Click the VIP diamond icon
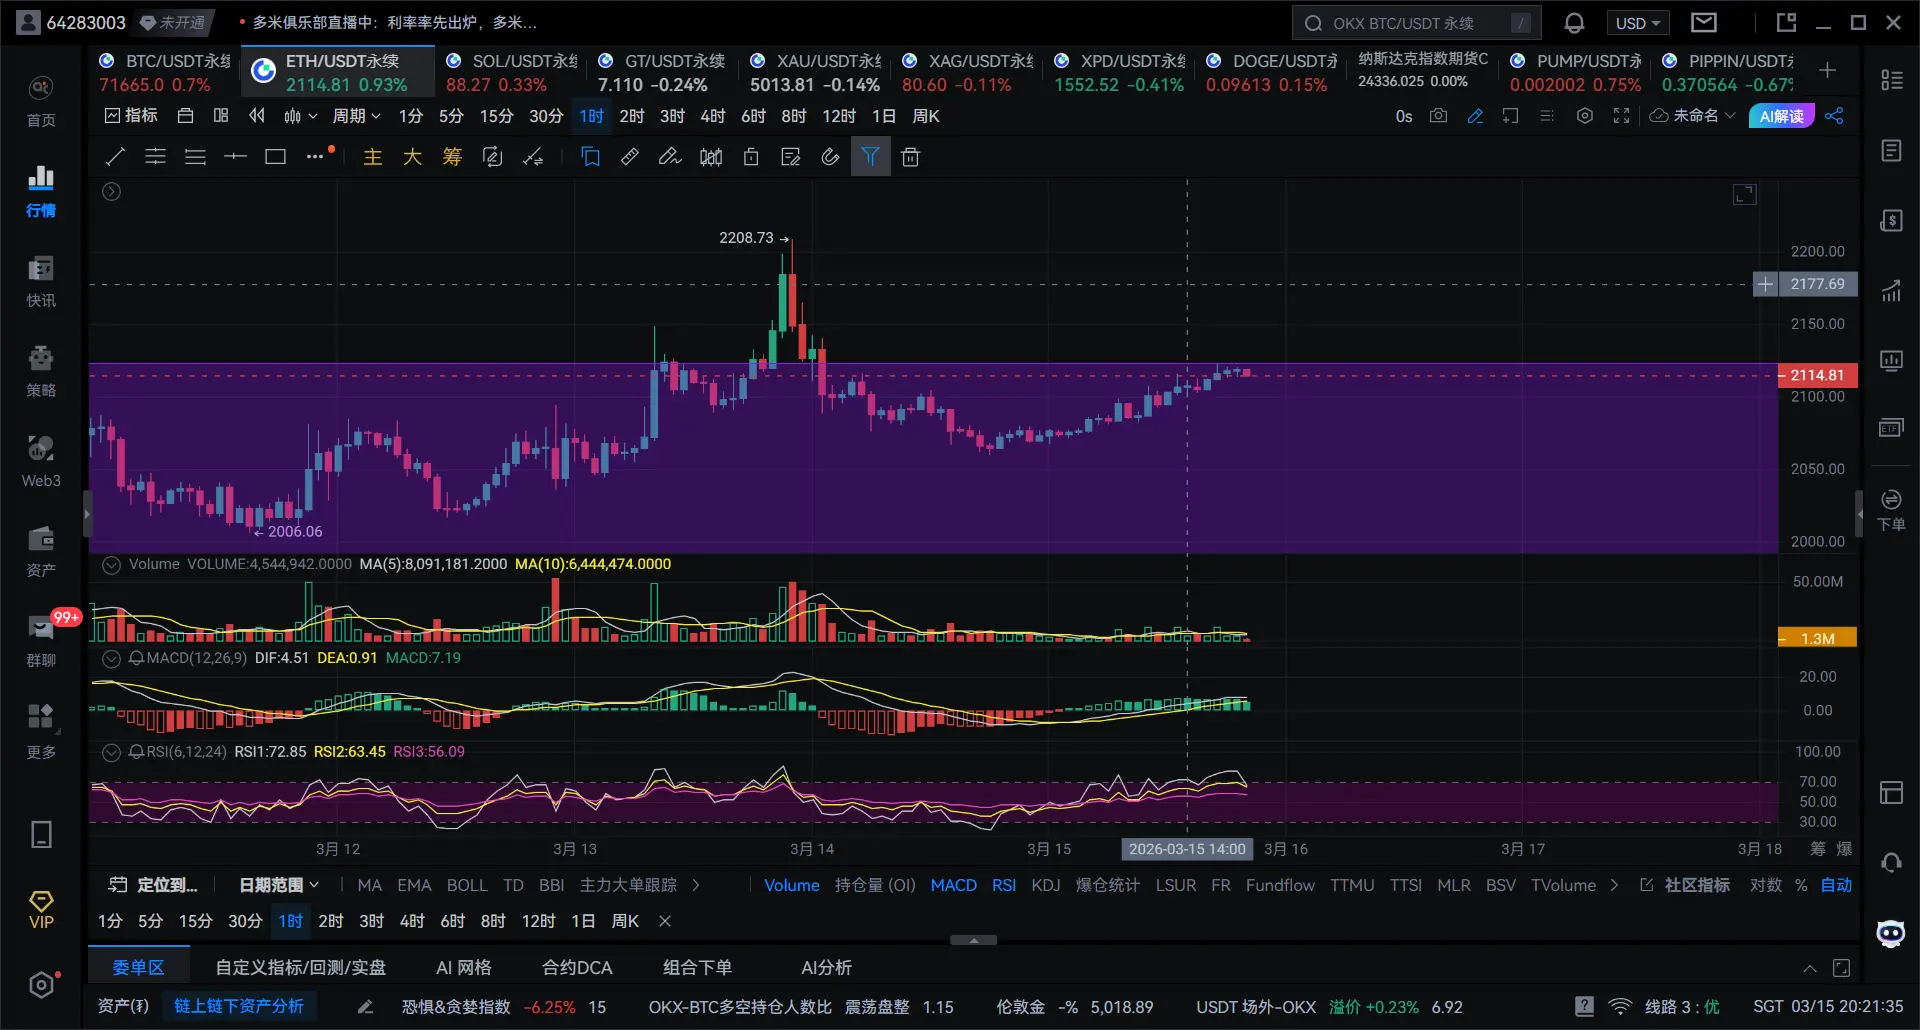1920x1030 pixels. 41,909
